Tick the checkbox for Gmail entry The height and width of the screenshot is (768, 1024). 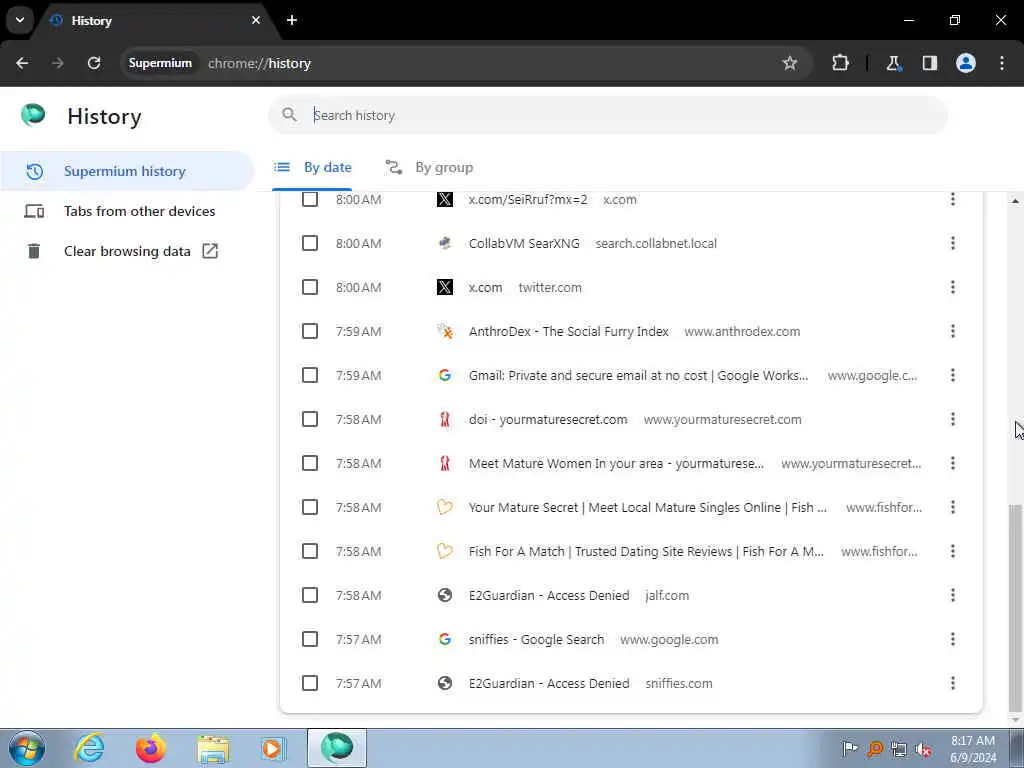310,375
